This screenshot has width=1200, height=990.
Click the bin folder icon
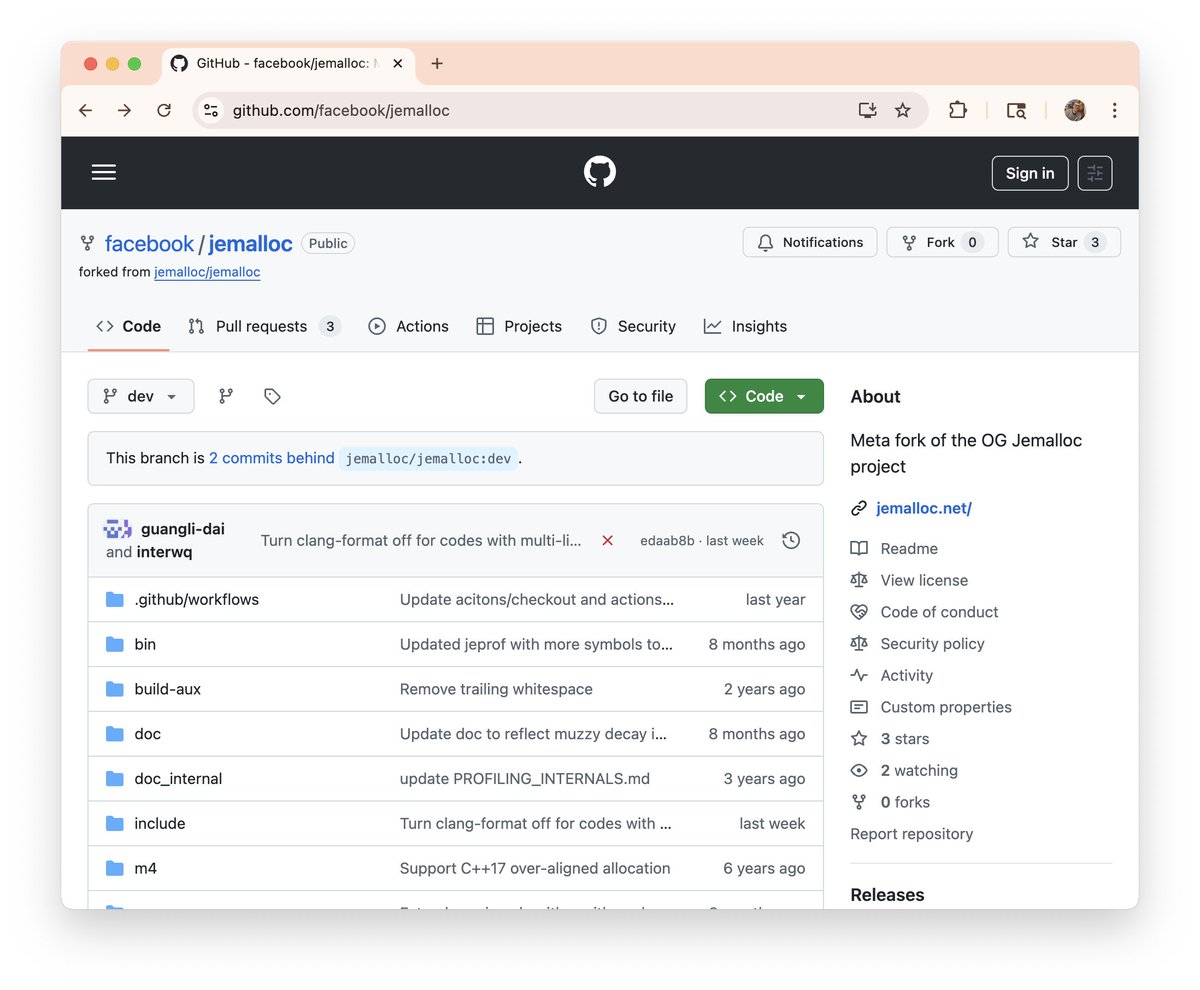tap(114, 644)
